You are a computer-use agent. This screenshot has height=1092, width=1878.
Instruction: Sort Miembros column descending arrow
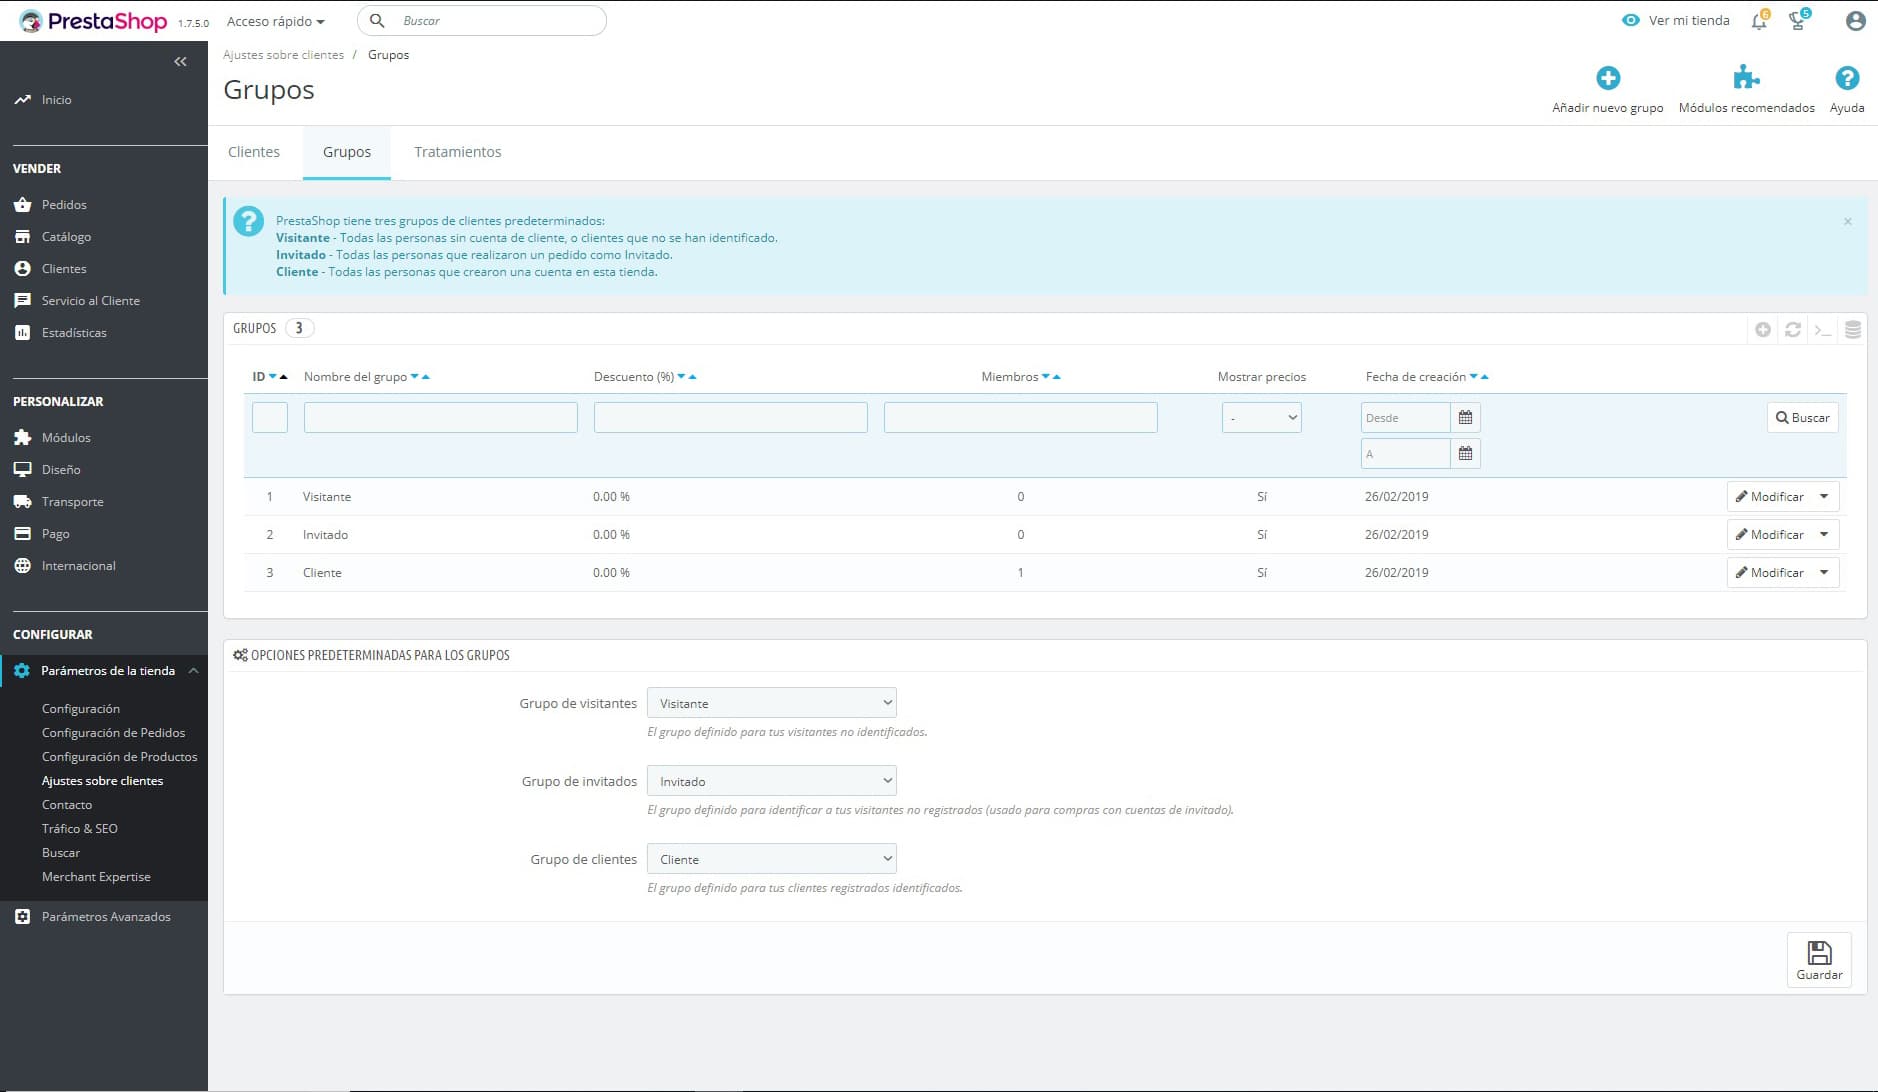click(x=1046, y=377)
